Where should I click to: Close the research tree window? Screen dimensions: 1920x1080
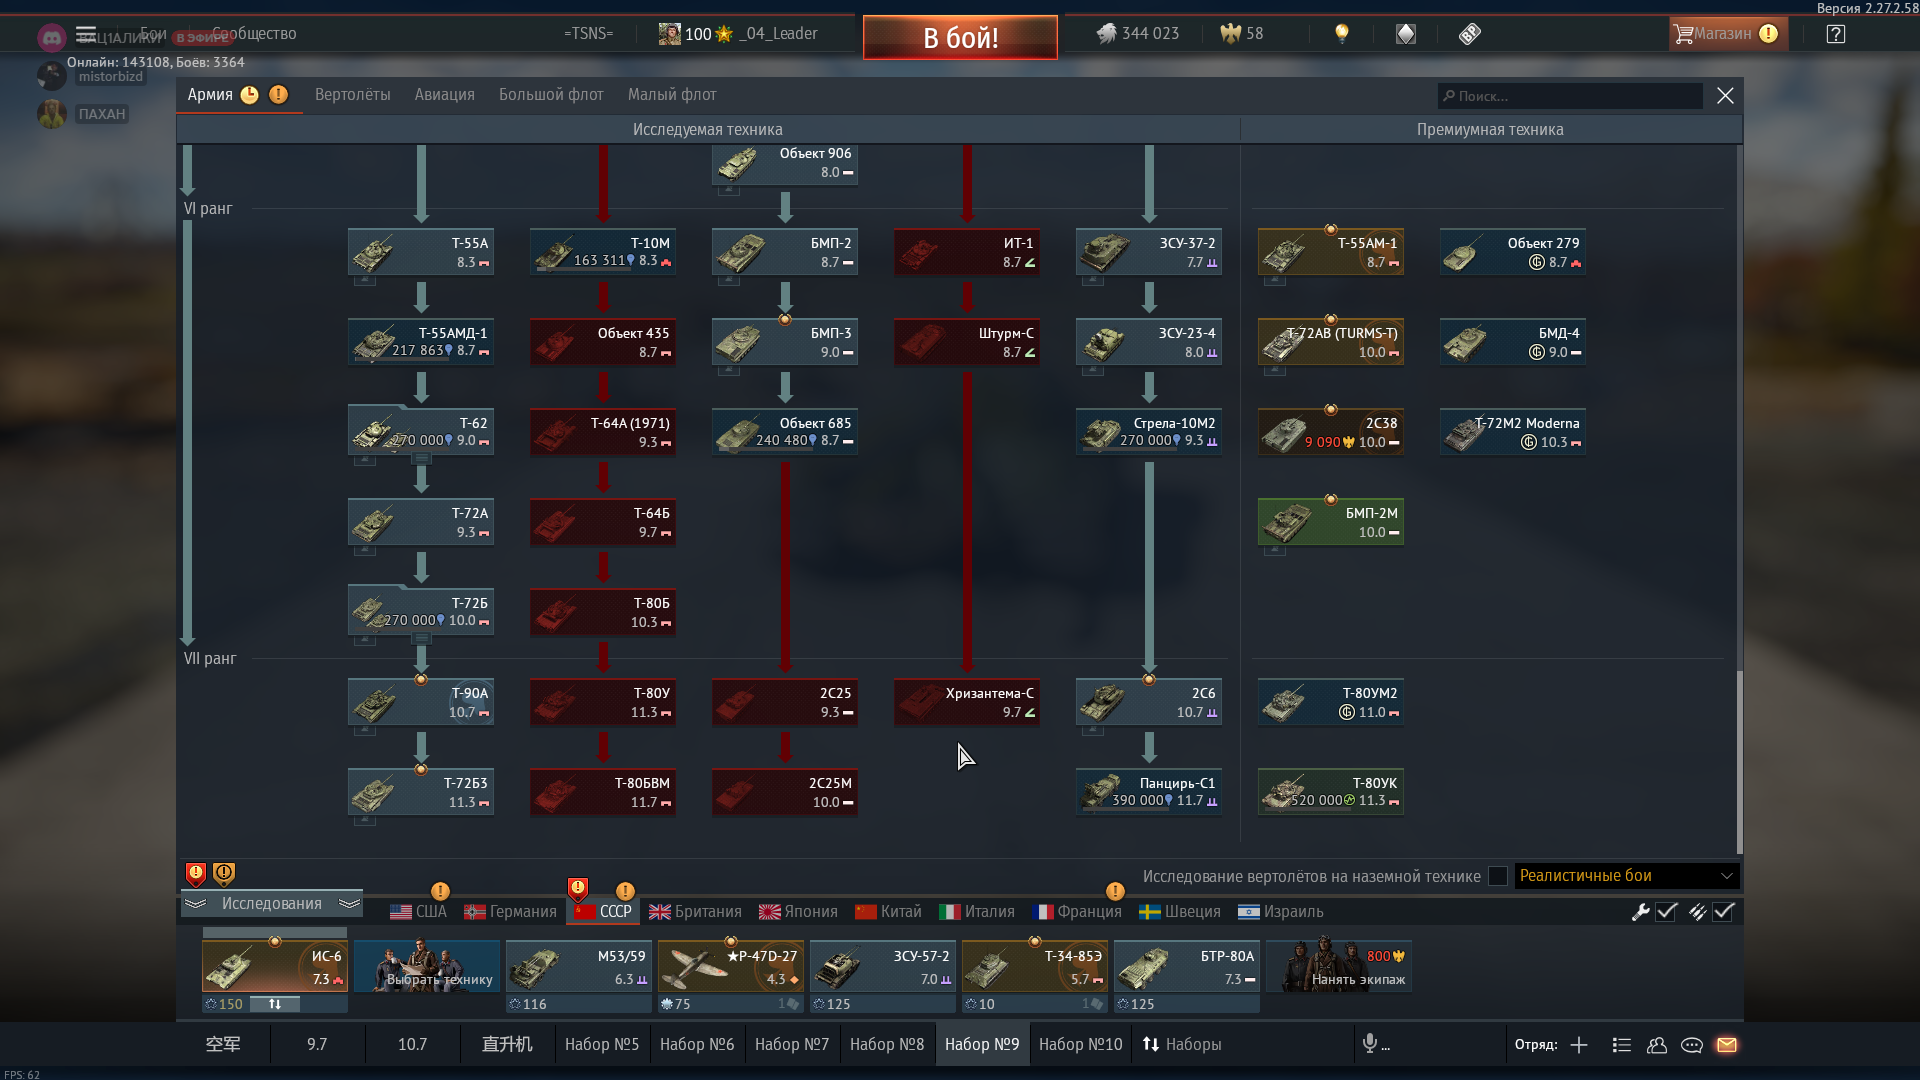click(1725, 96)
